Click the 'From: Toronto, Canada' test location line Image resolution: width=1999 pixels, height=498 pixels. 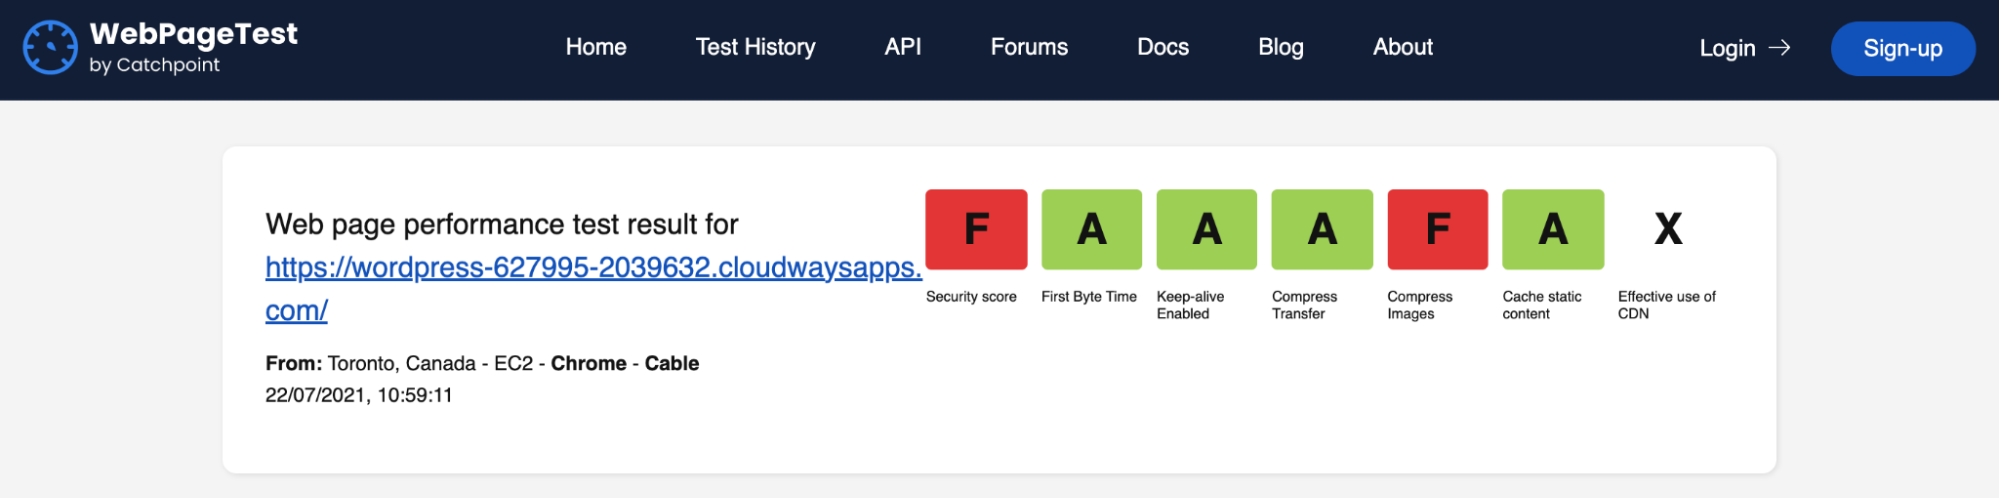[482, 363]
